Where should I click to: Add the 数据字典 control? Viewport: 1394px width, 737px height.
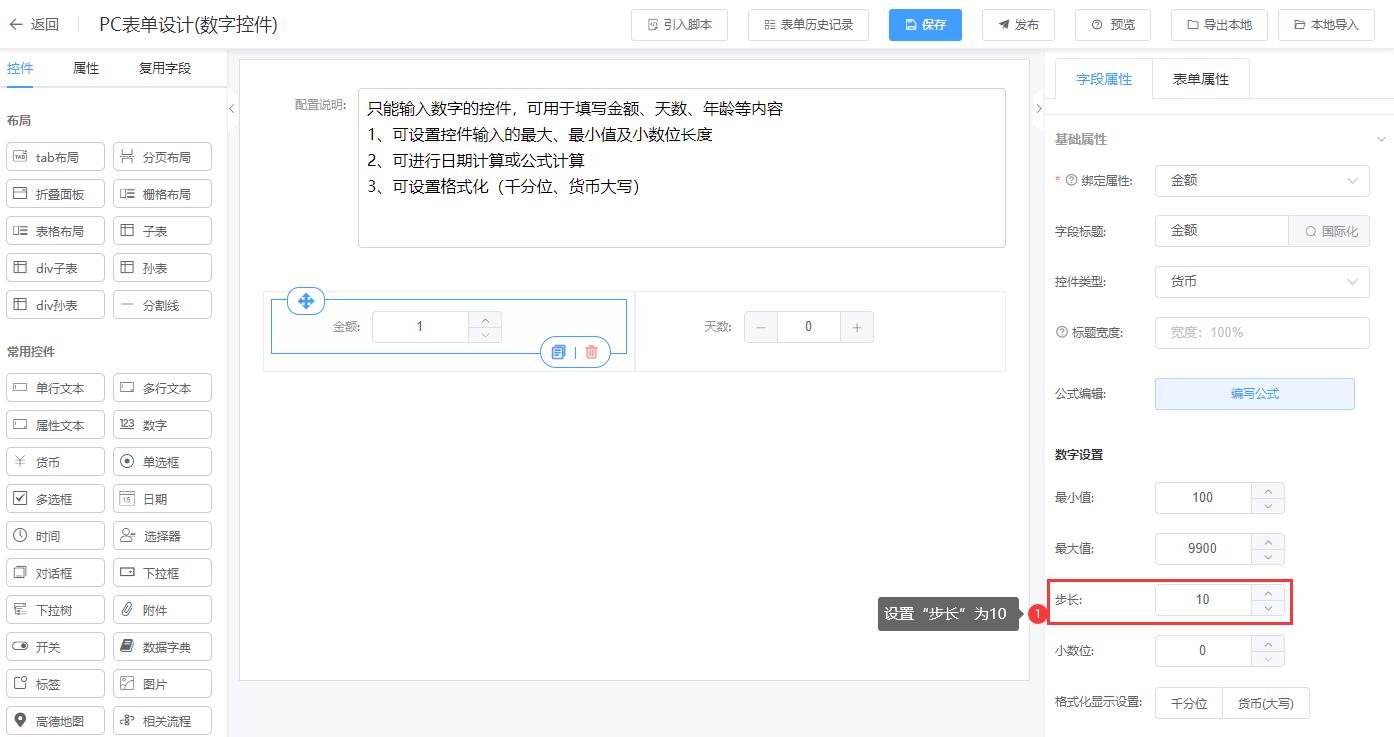tap(162, 647)
